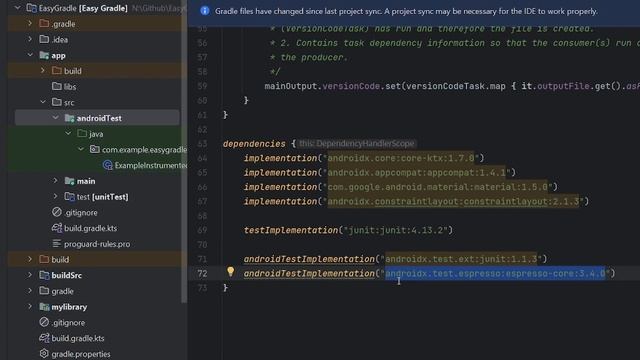Expand the app build folder
Viewport: 640px width, 360px height.
(x=42, y=71)
